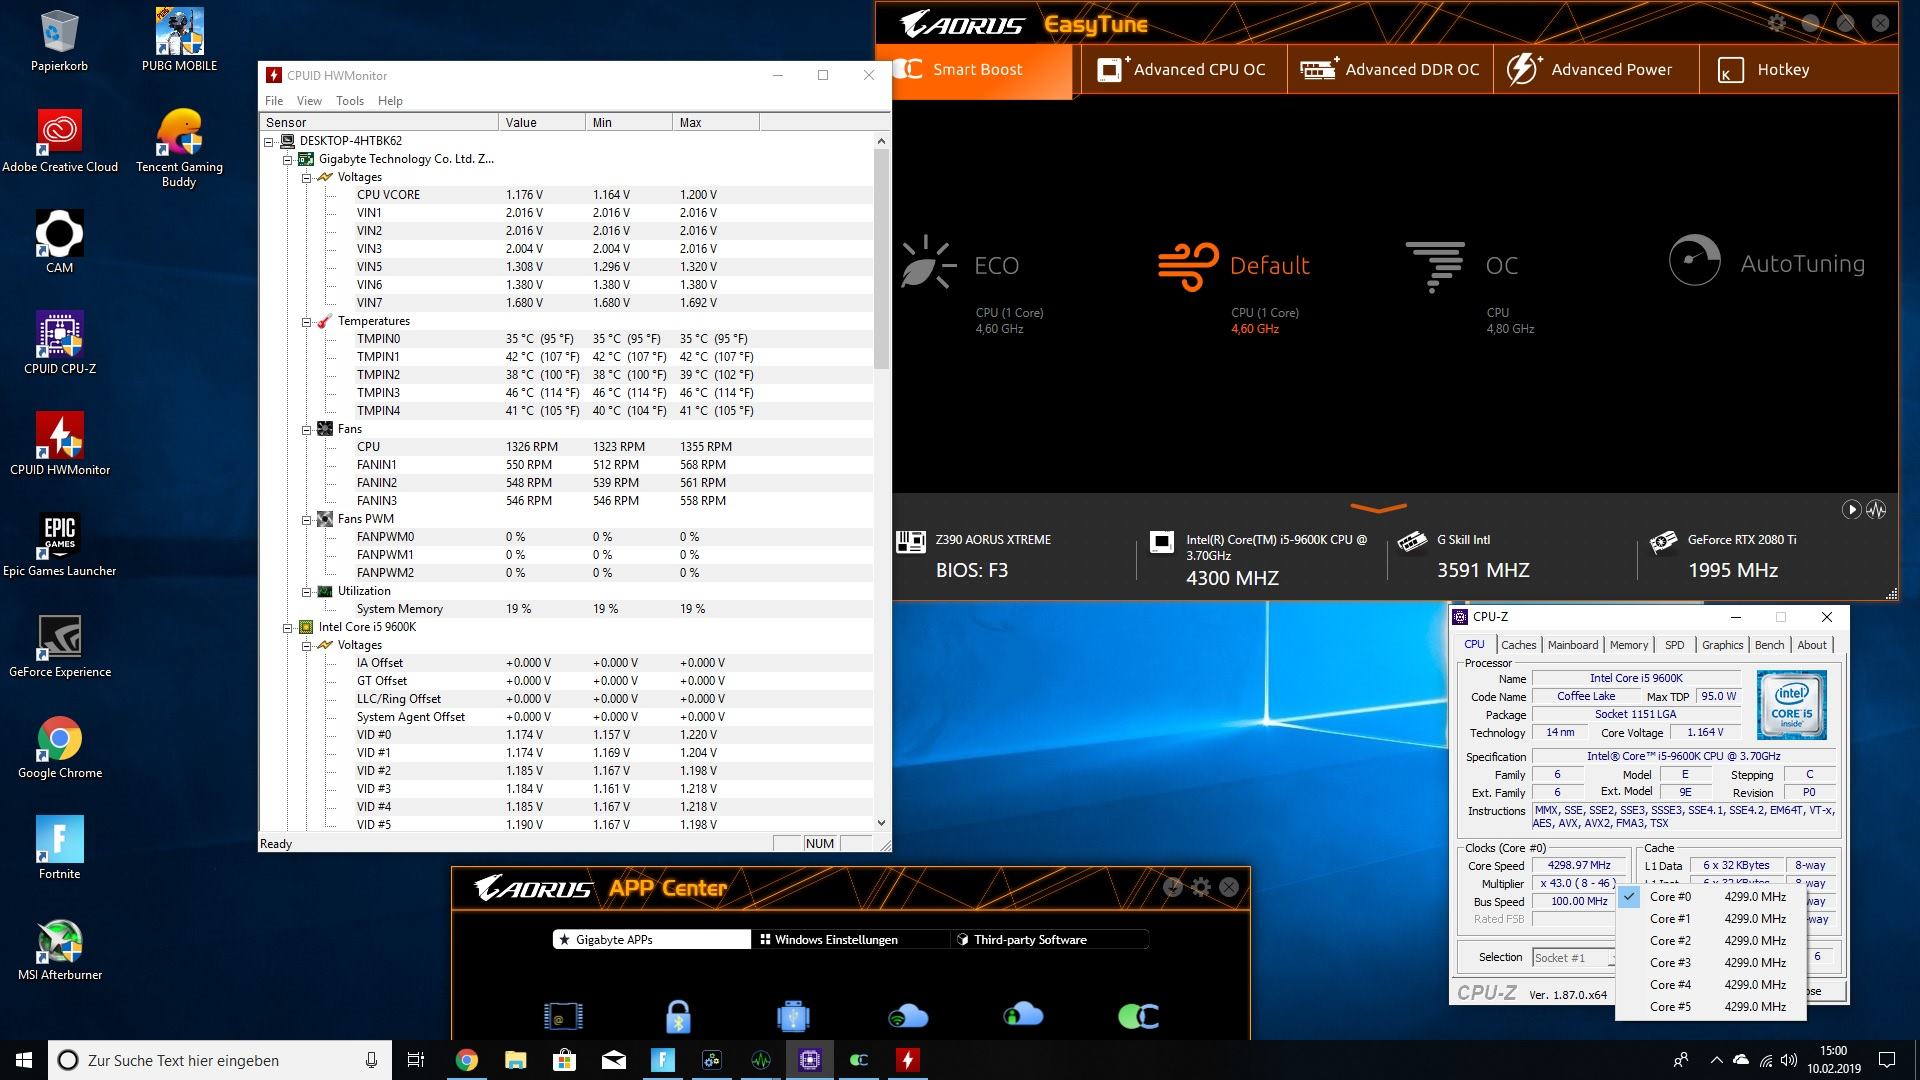Collapse the Utilization node

click(x=307, y=591)
